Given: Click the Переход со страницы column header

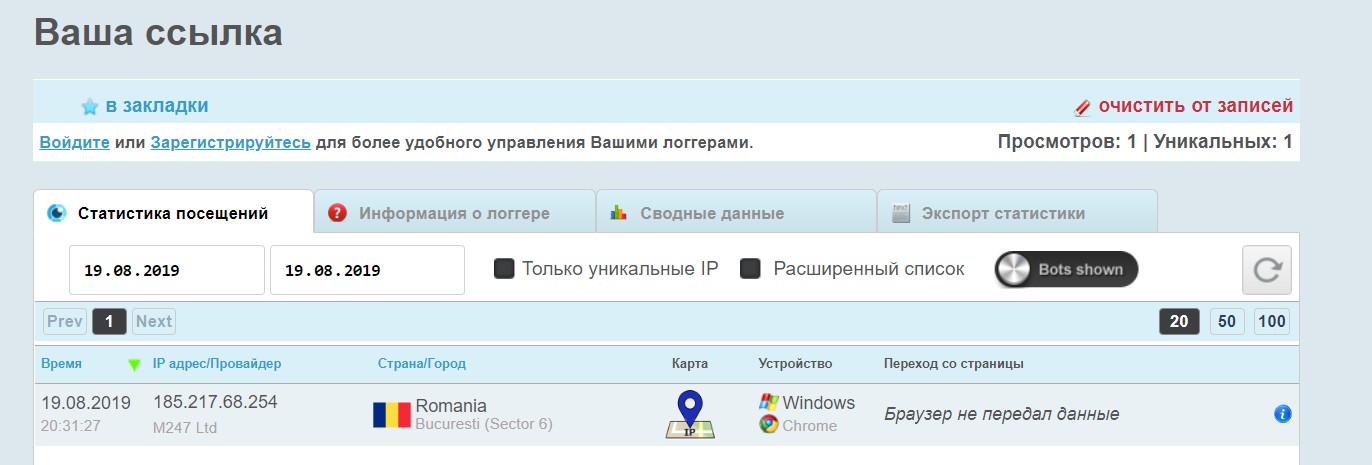Looking at the screenshot, I should pyautogui.click(x=954, y=364).
